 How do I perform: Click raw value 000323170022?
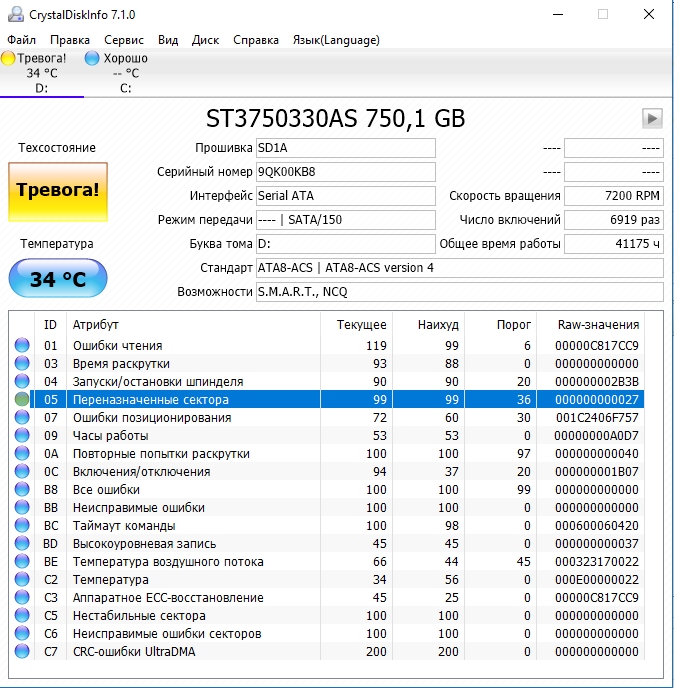596,562
